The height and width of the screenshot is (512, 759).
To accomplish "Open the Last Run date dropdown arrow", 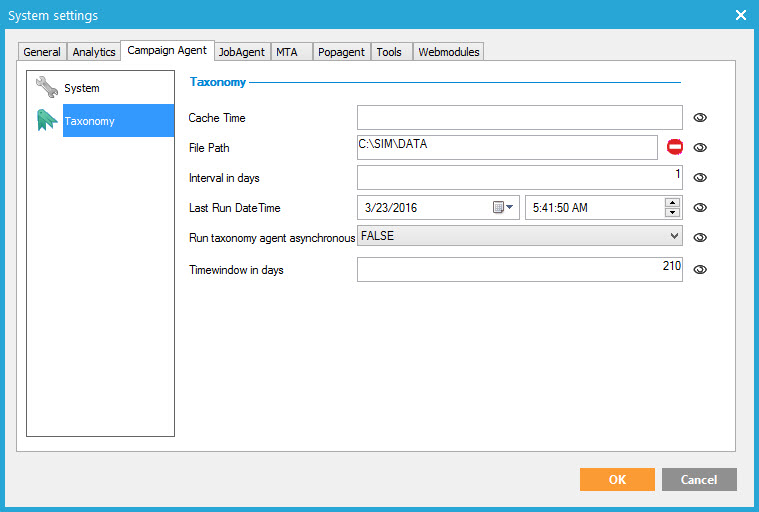I will [510, 207].
